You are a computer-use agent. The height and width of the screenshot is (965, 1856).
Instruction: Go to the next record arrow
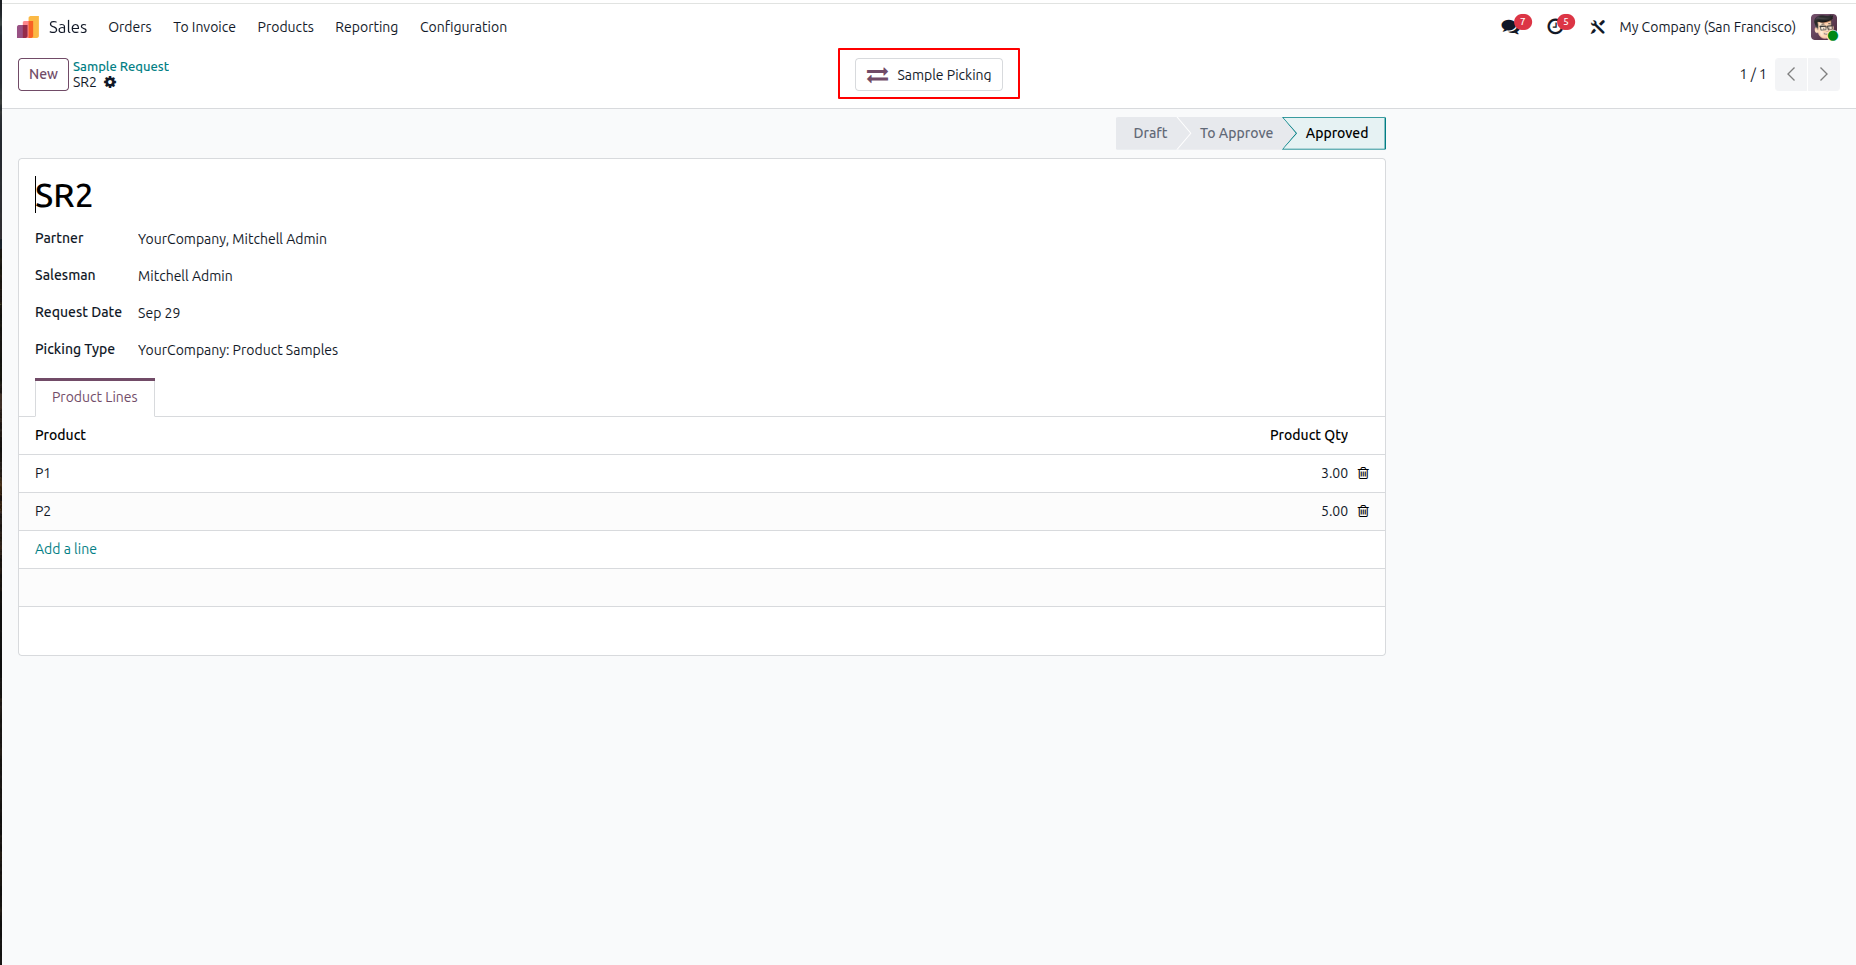pyautogui.click(x=1824, y=74)
